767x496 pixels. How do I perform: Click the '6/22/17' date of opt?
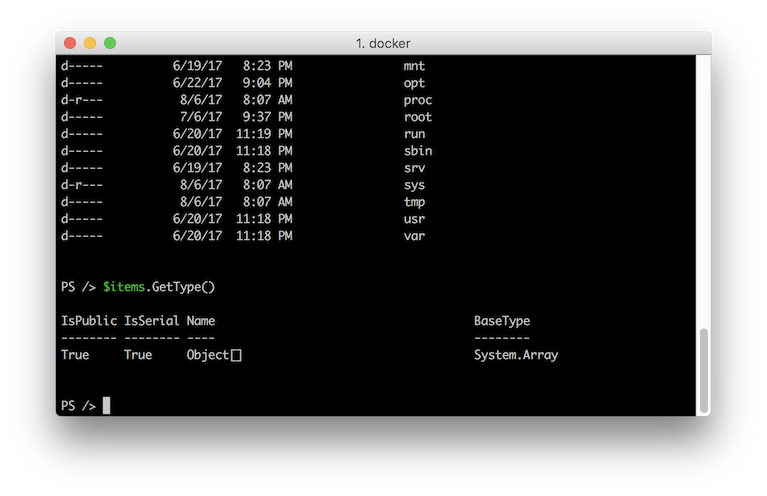click(198, 83)
